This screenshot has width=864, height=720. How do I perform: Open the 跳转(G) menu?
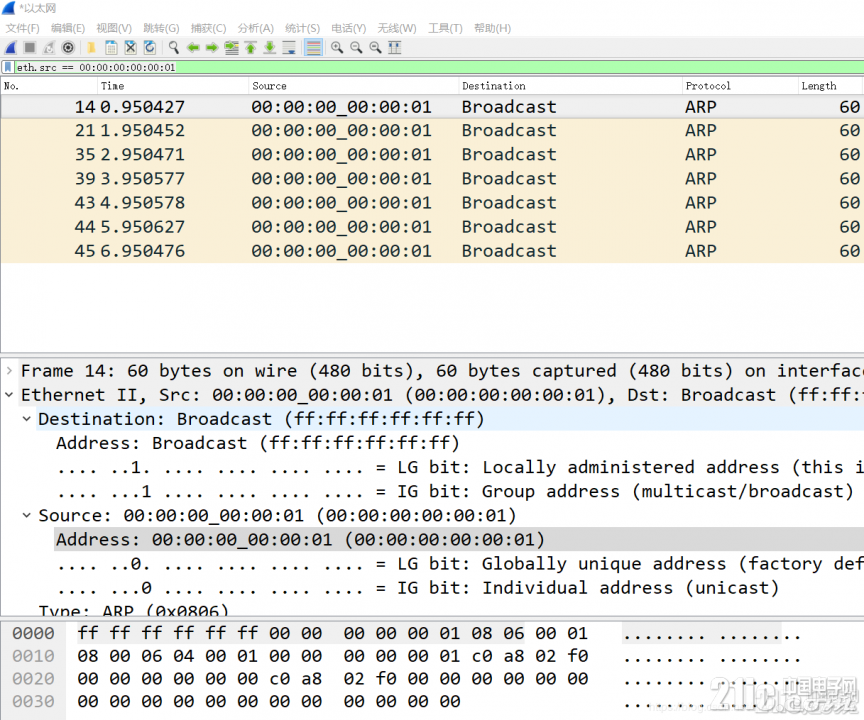coord(161,28)
